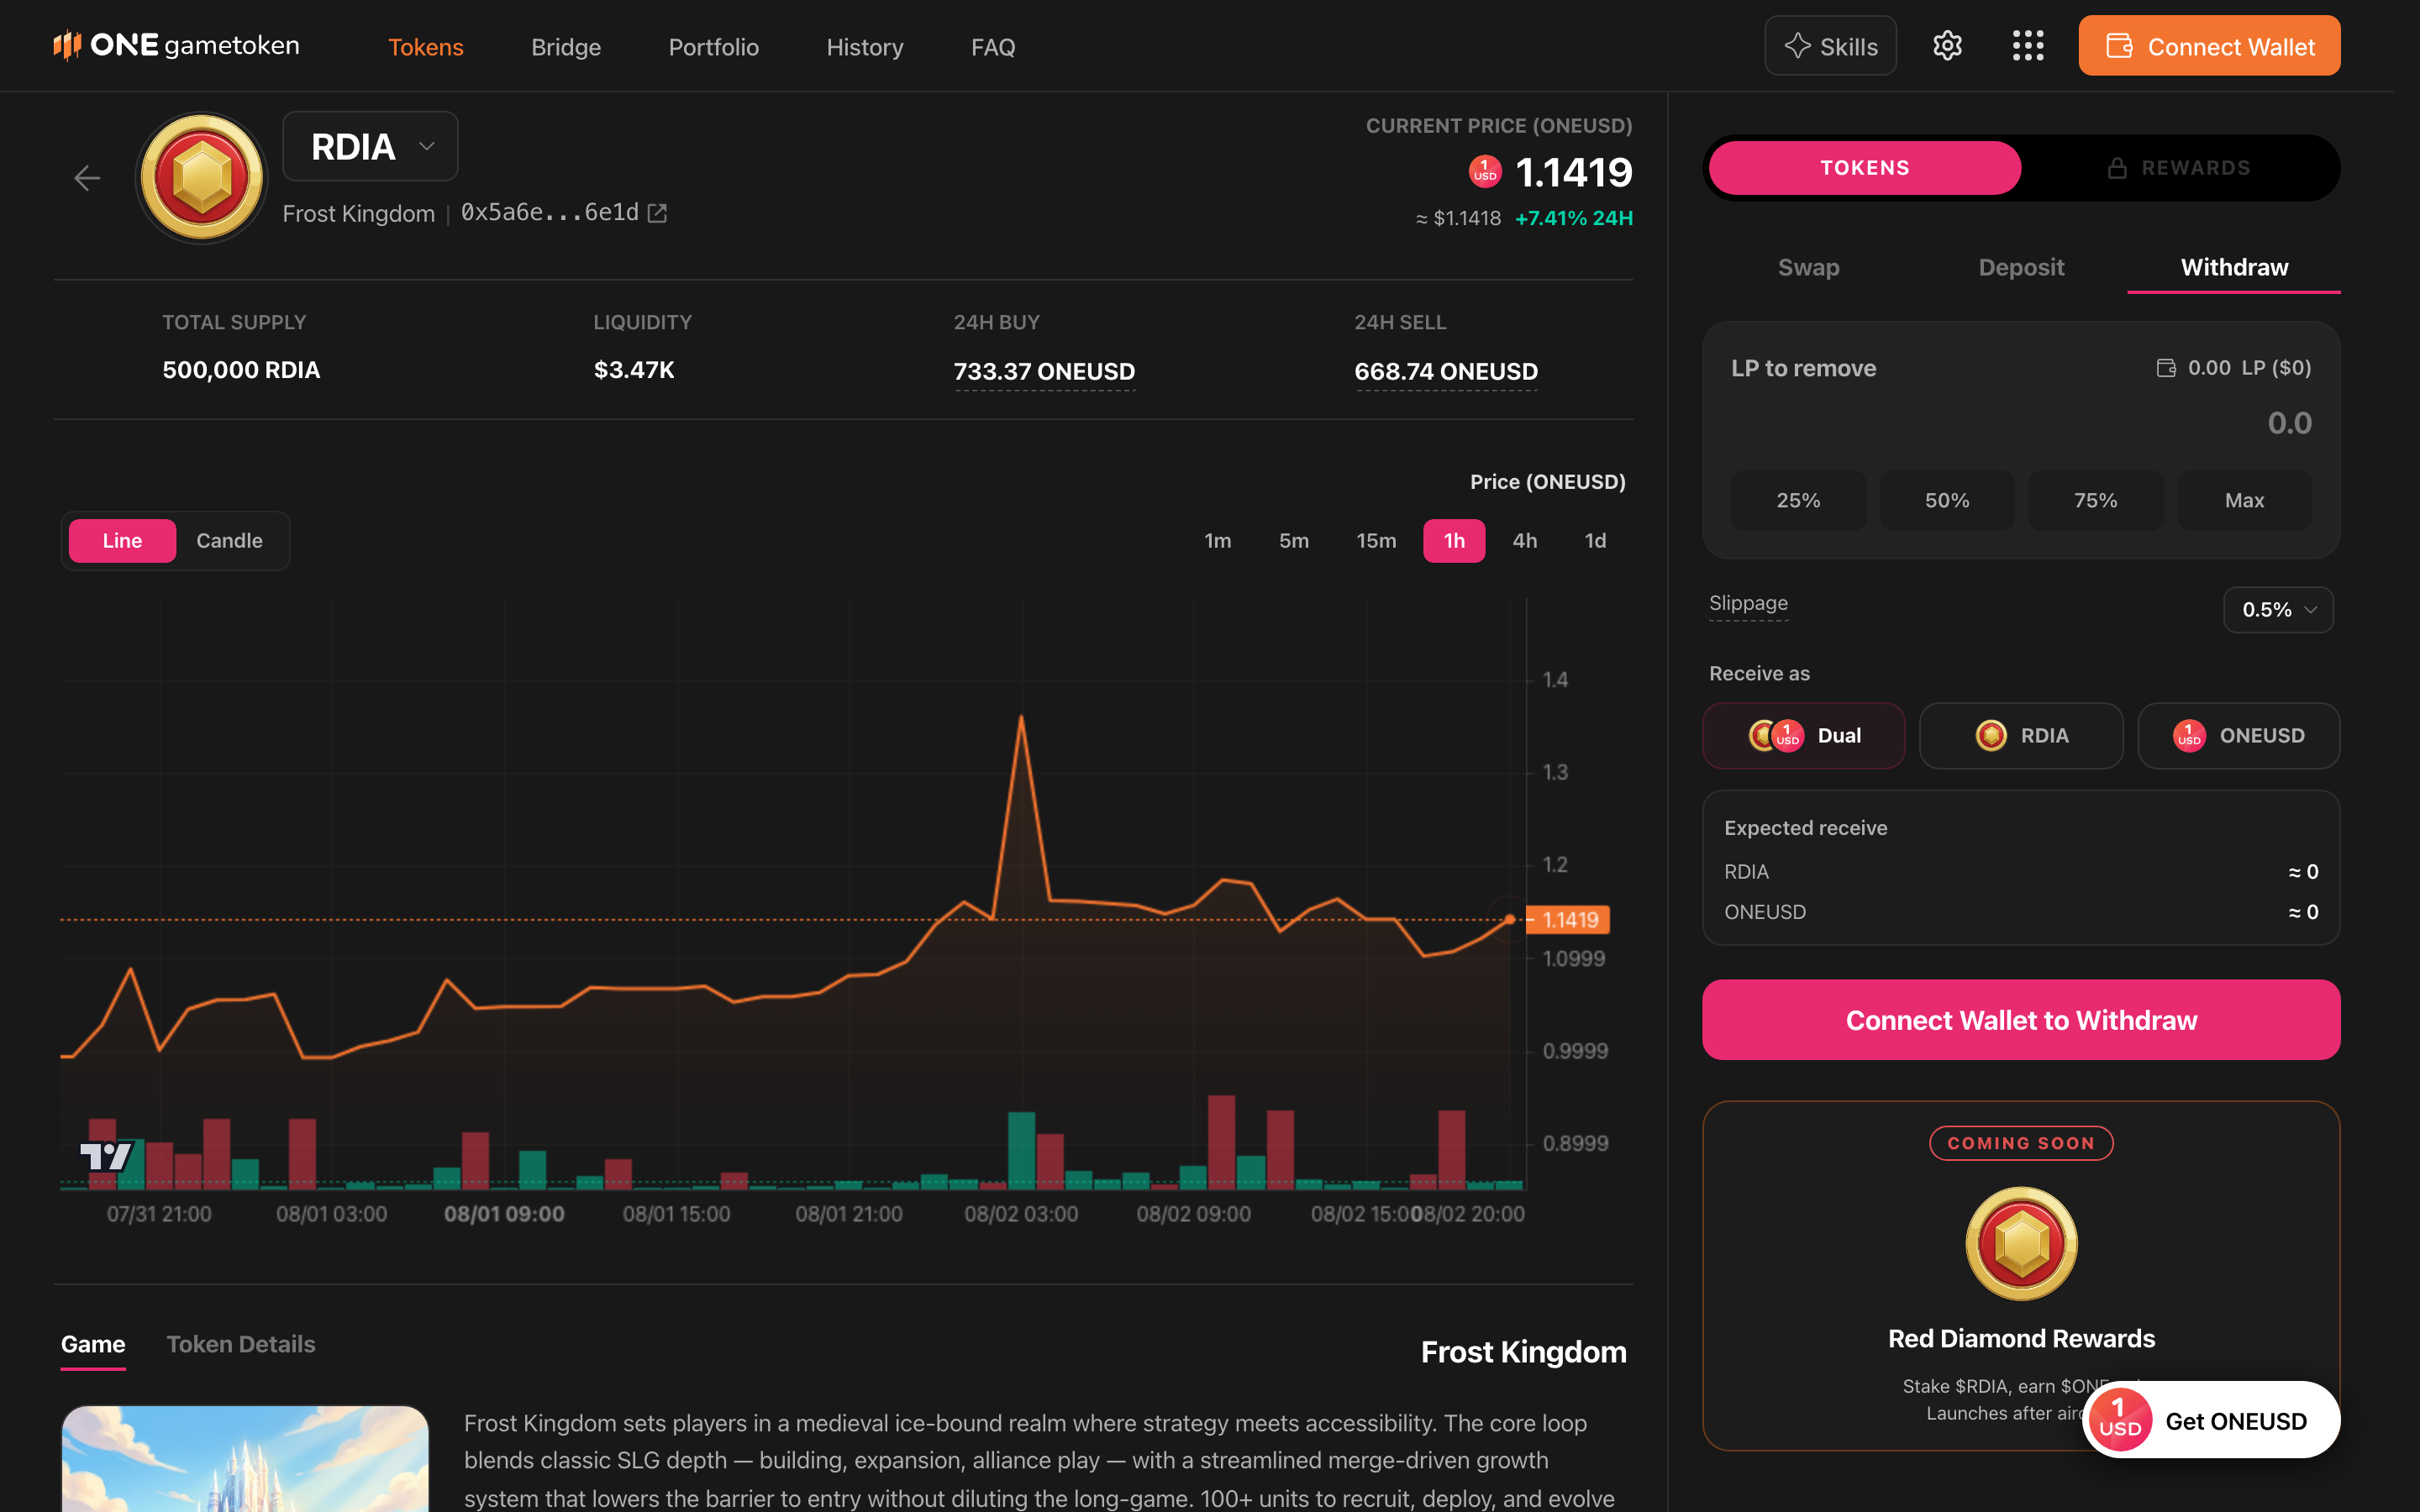Set chart interval to 1h
The width and height of the screenshot is (2420, 1512).
pyautogui.click(x=1454, y=541)
